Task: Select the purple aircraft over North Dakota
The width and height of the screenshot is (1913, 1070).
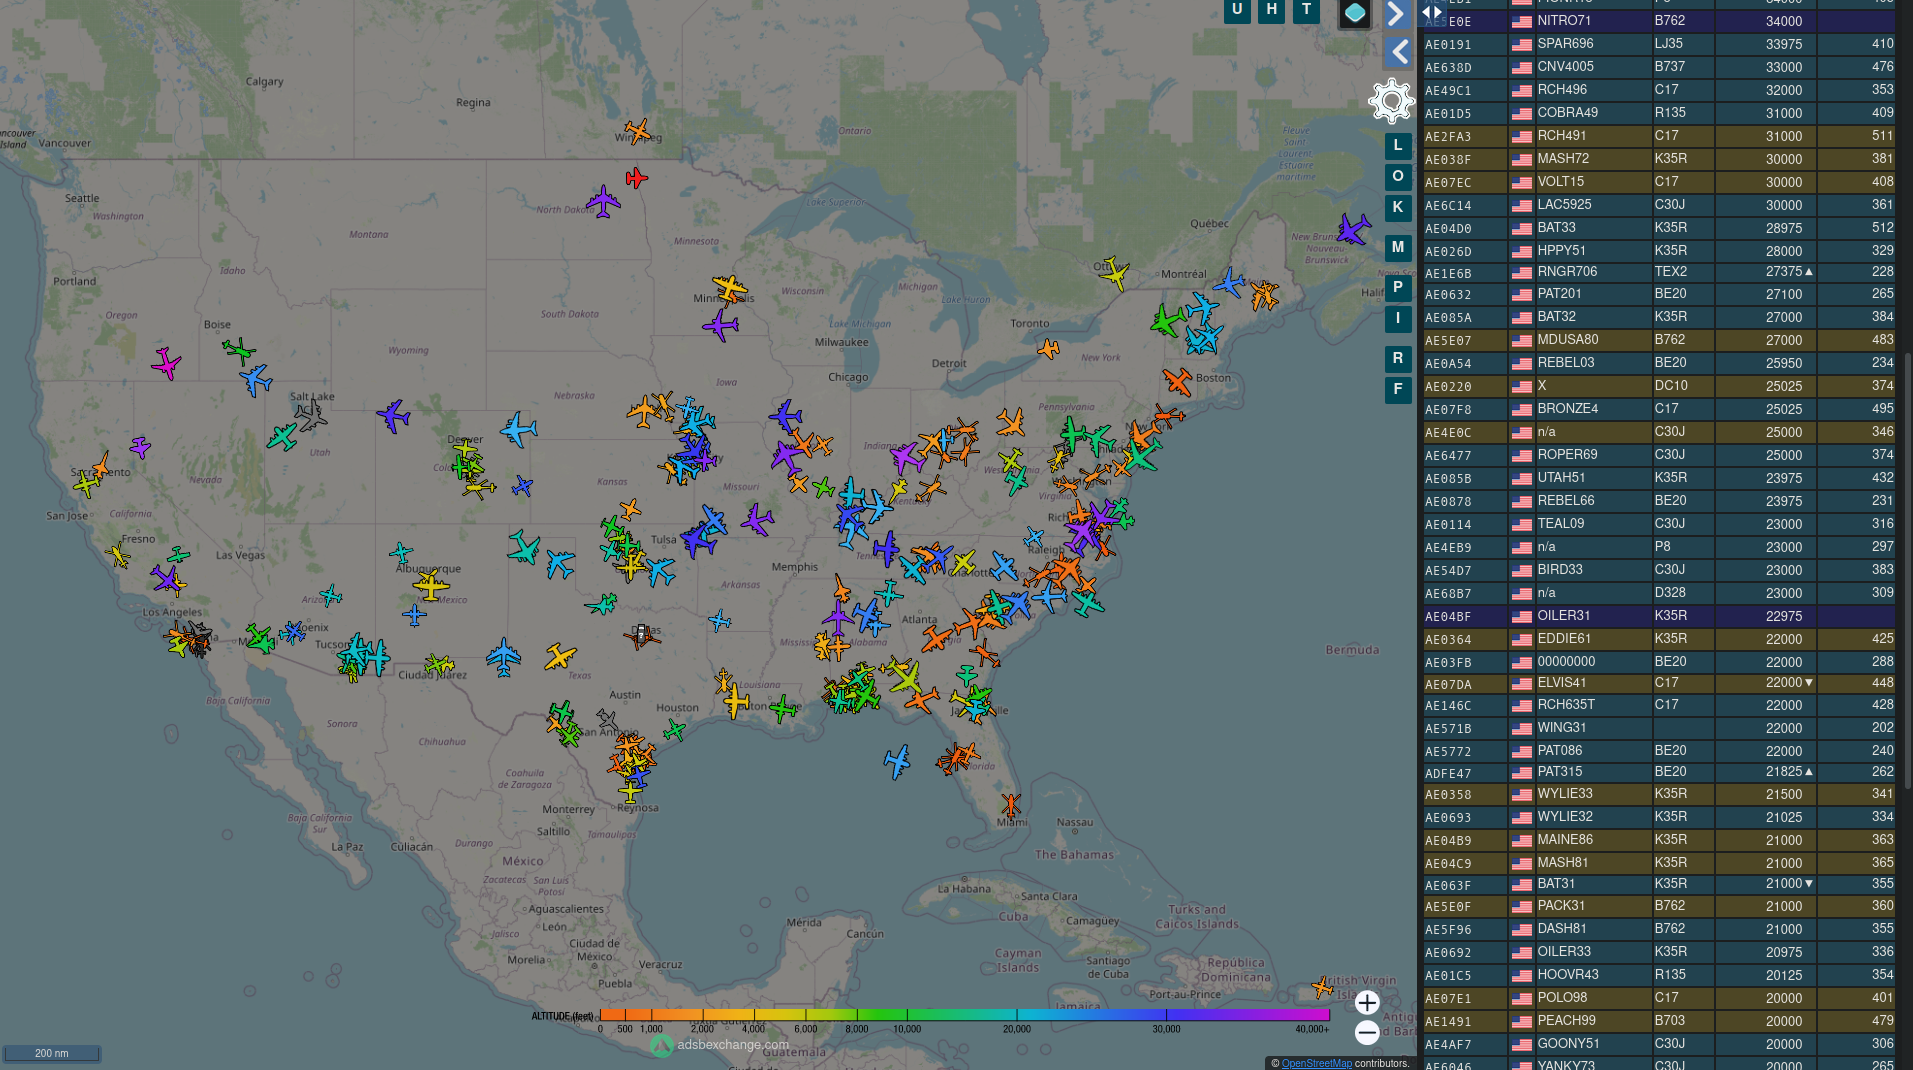Action: coord(603,201)
